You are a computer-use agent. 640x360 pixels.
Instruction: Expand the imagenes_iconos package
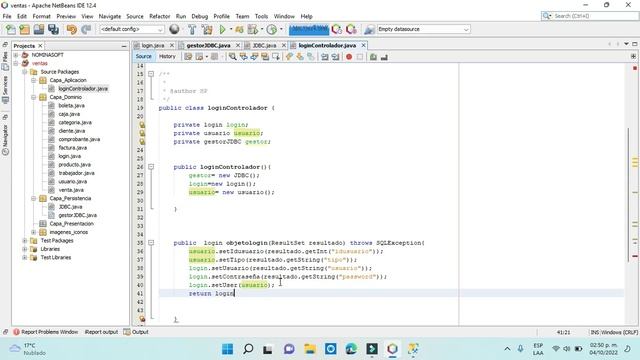point(33,232)
